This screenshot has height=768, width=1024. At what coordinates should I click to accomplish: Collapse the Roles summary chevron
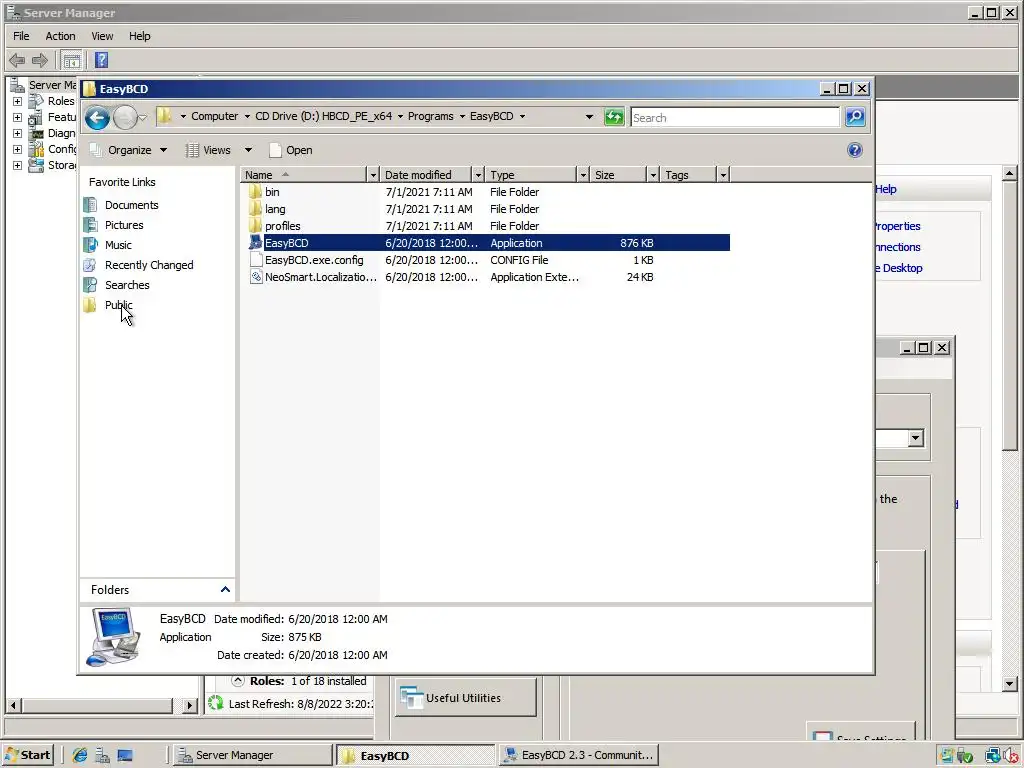click(238, 681)
